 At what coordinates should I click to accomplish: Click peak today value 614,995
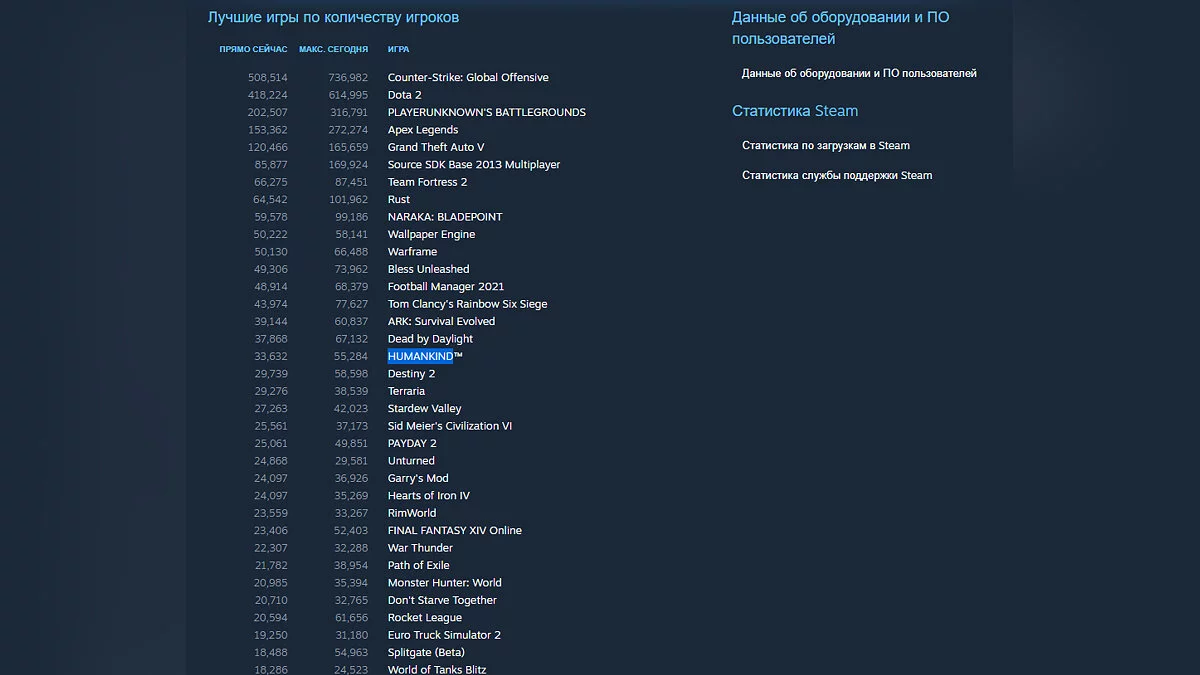[x=348, y=95]
